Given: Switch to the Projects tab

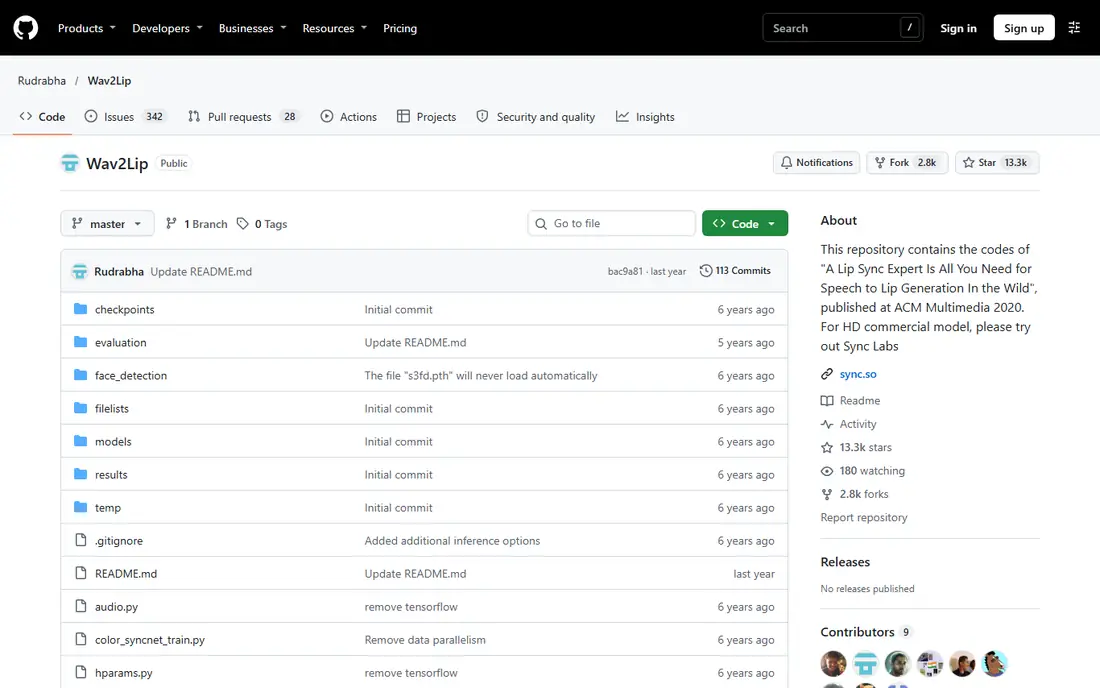Looking at the screenshot, I should pyautogui.click(x=427, y=117).
